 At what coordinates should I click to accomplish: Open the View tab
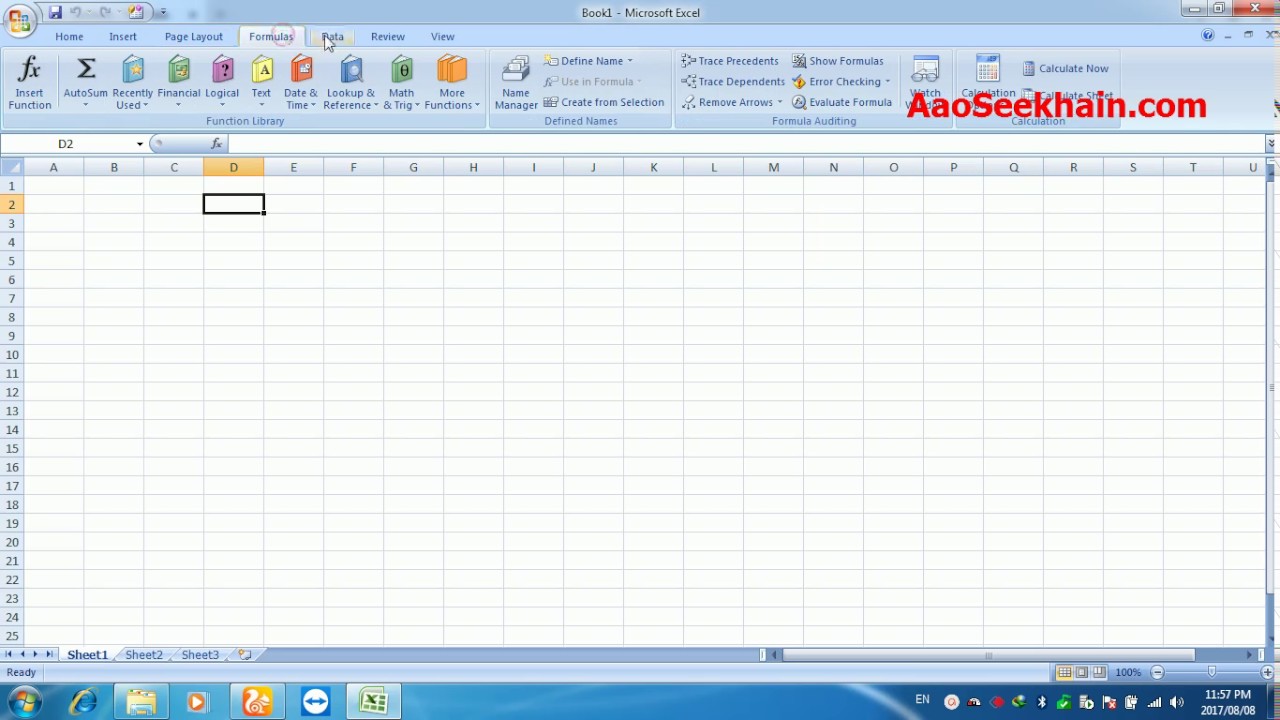pos(442,37)
